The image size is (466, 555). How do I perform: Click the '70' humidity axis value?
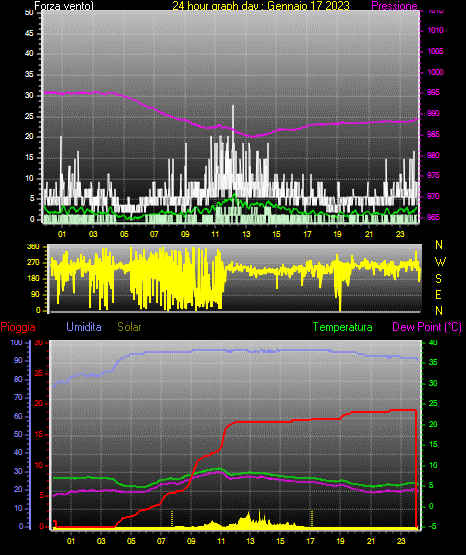pyautogui.click(x=18, y=397)
